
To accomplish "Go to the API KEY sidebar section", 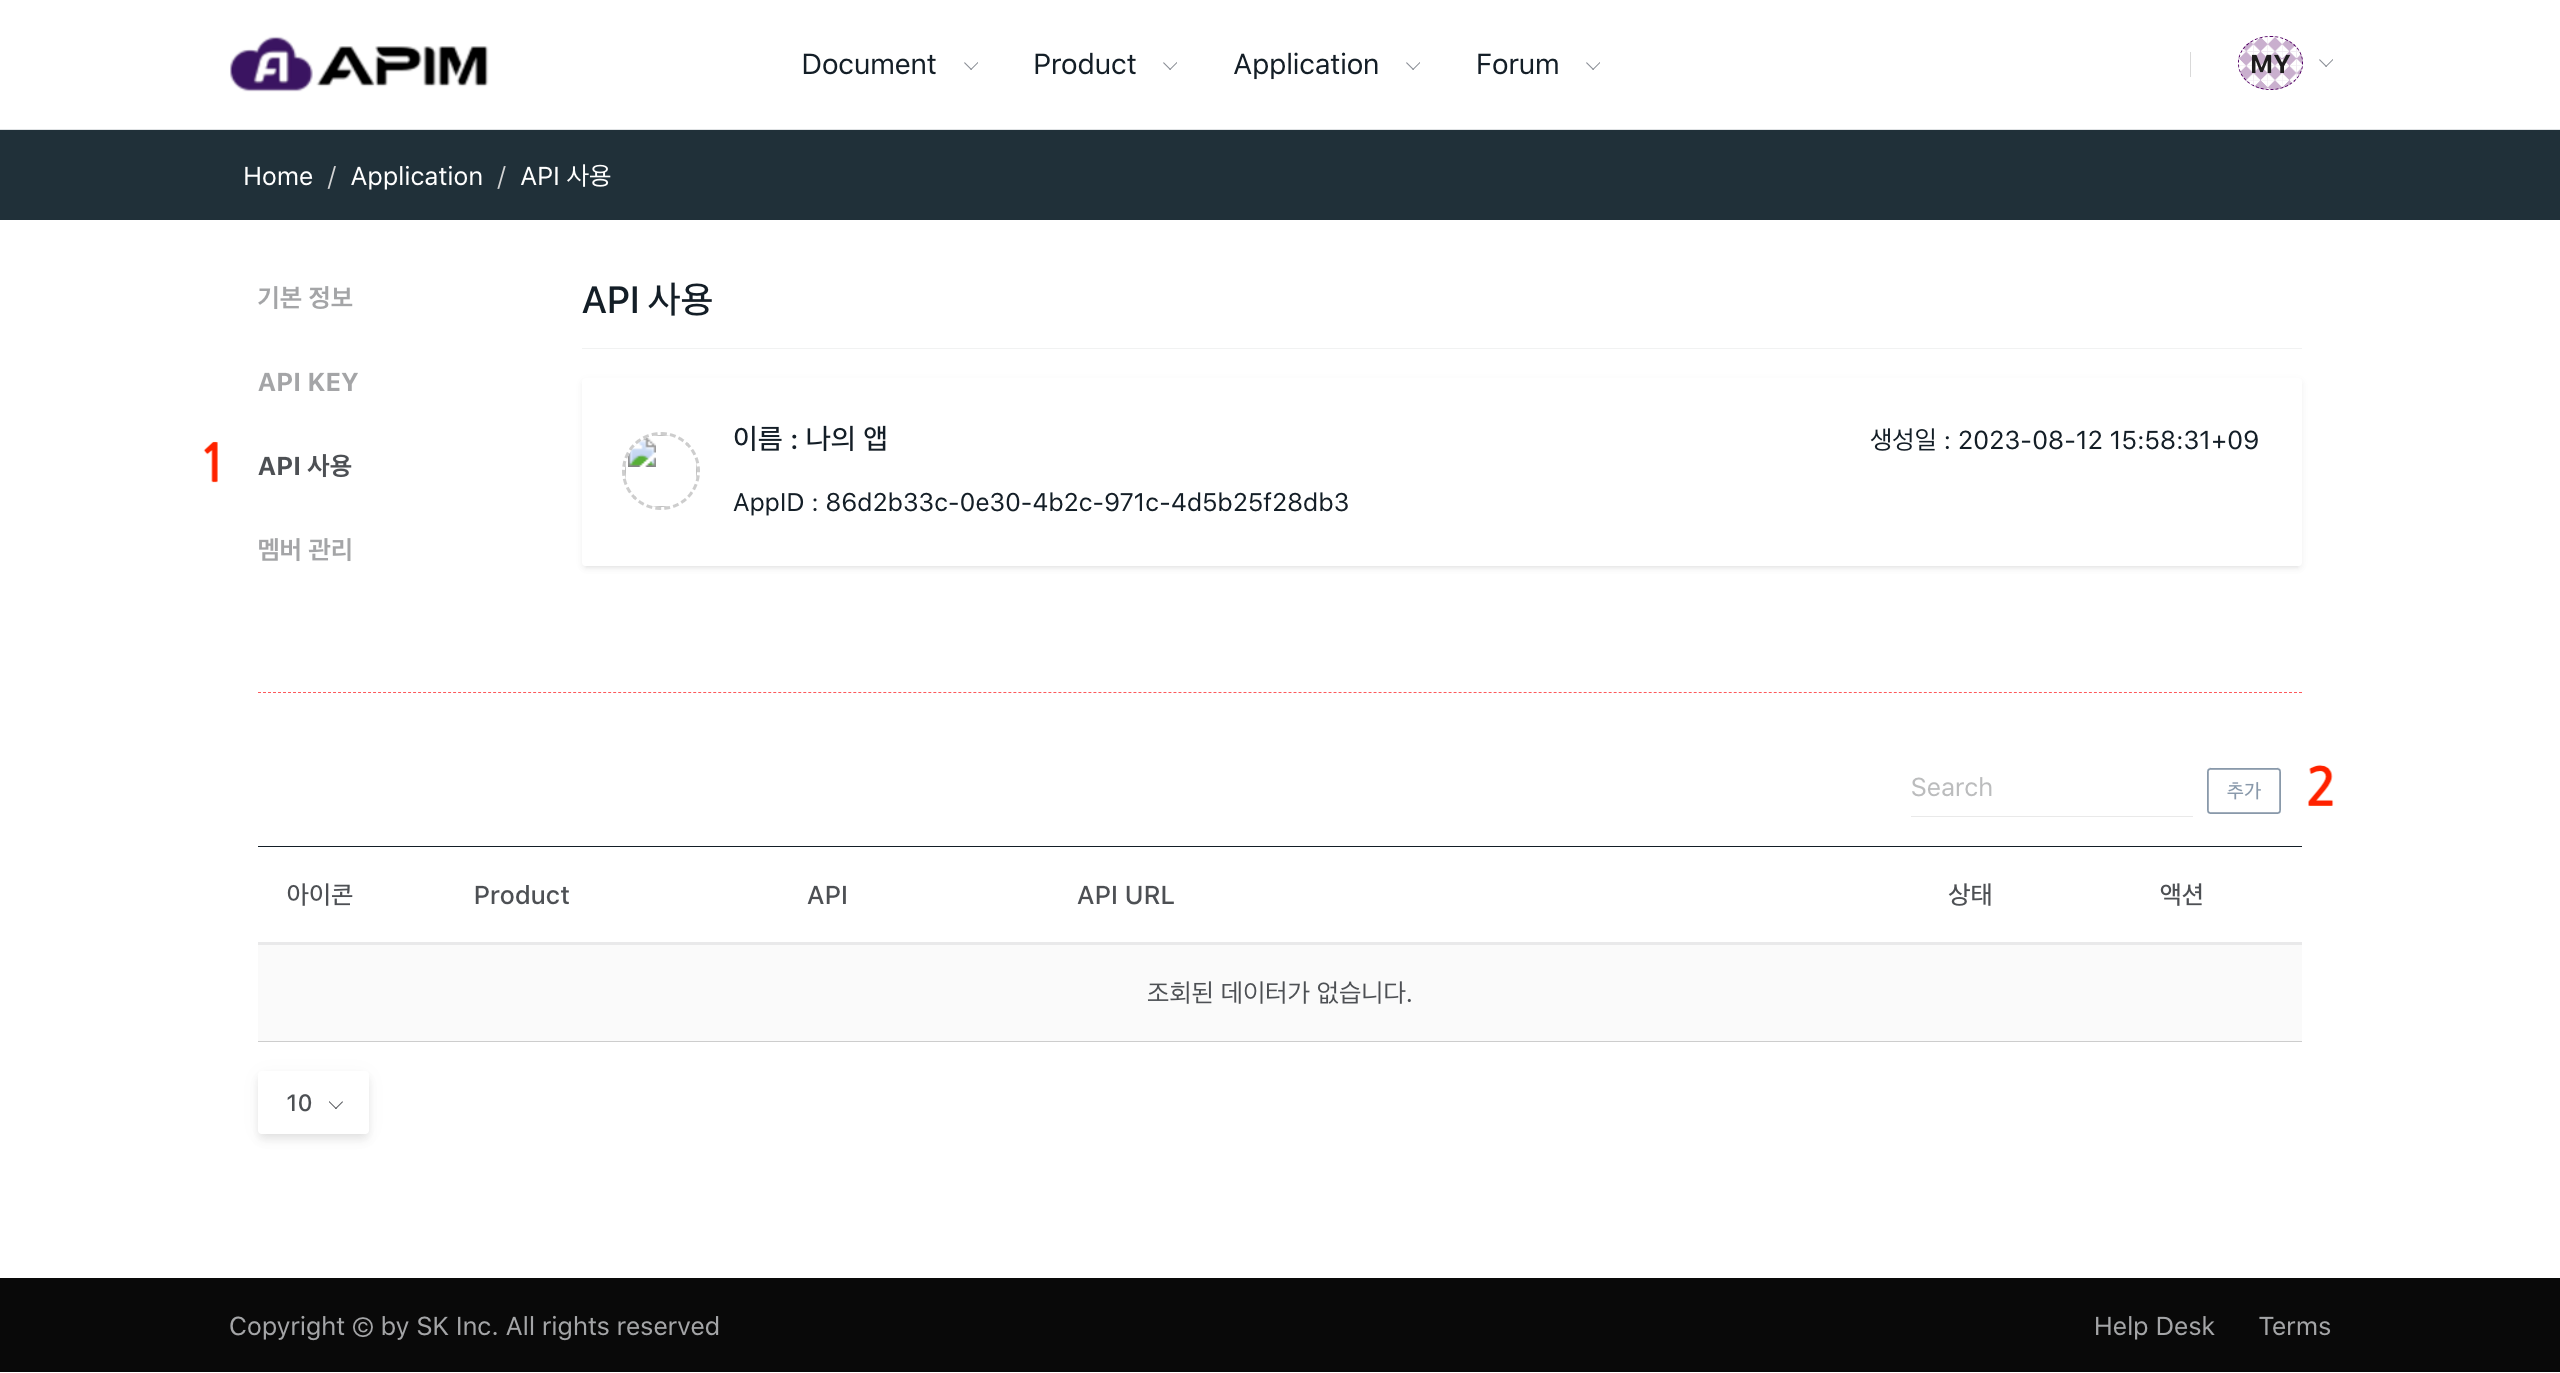I will (x=308, y=382).
